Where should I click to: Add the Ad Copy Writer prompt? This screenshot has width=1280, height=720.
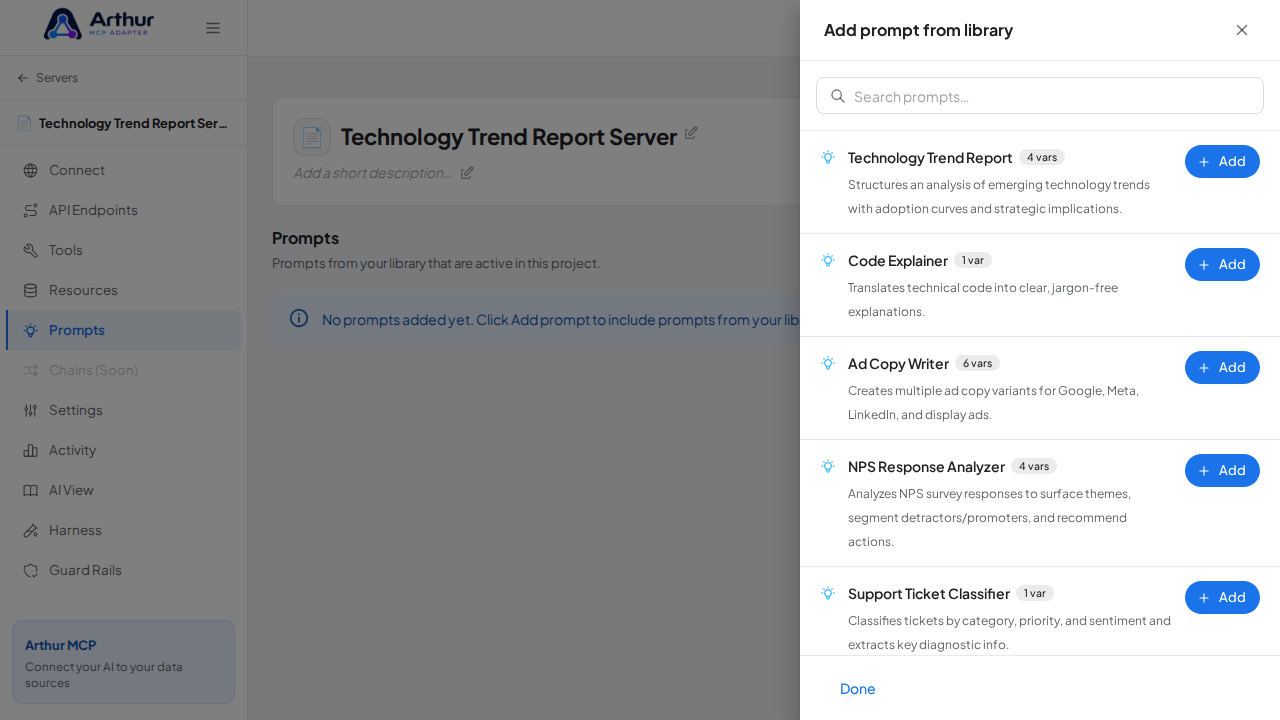click(x=1222, y=367)
